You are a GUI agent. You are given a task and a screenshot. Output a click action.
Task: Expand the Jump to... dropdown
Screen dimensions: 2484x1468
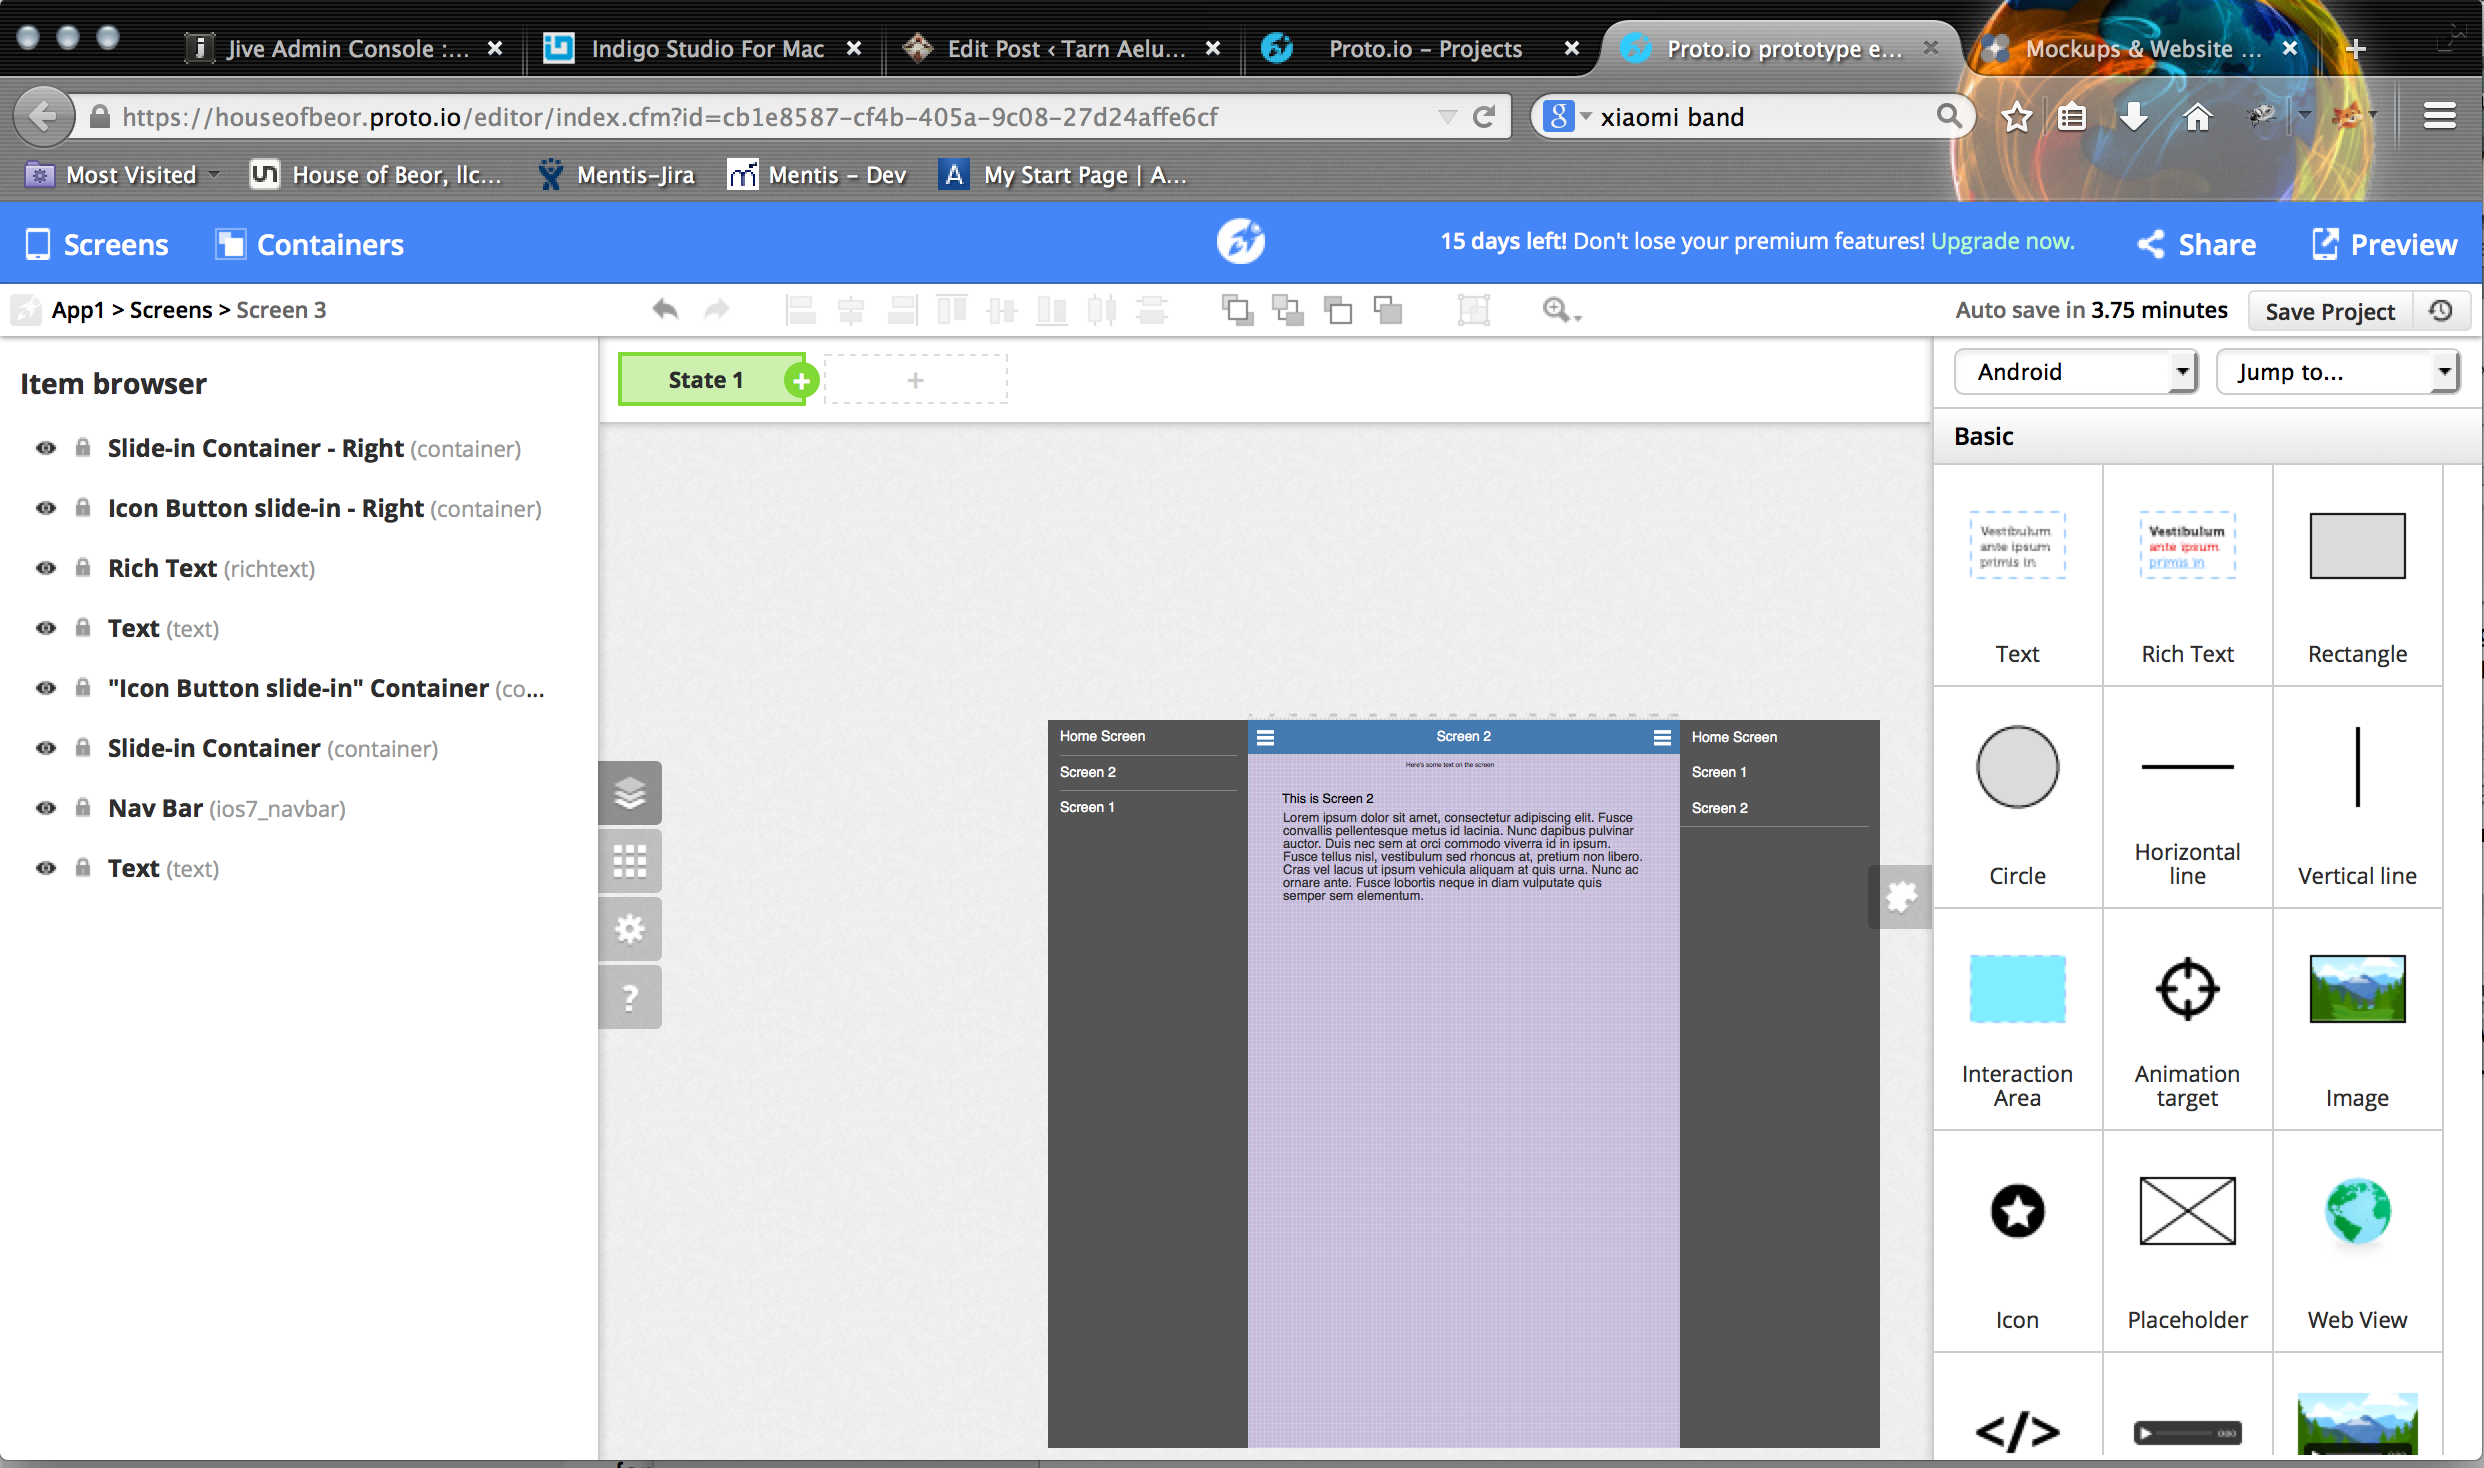coord(2337,372)
